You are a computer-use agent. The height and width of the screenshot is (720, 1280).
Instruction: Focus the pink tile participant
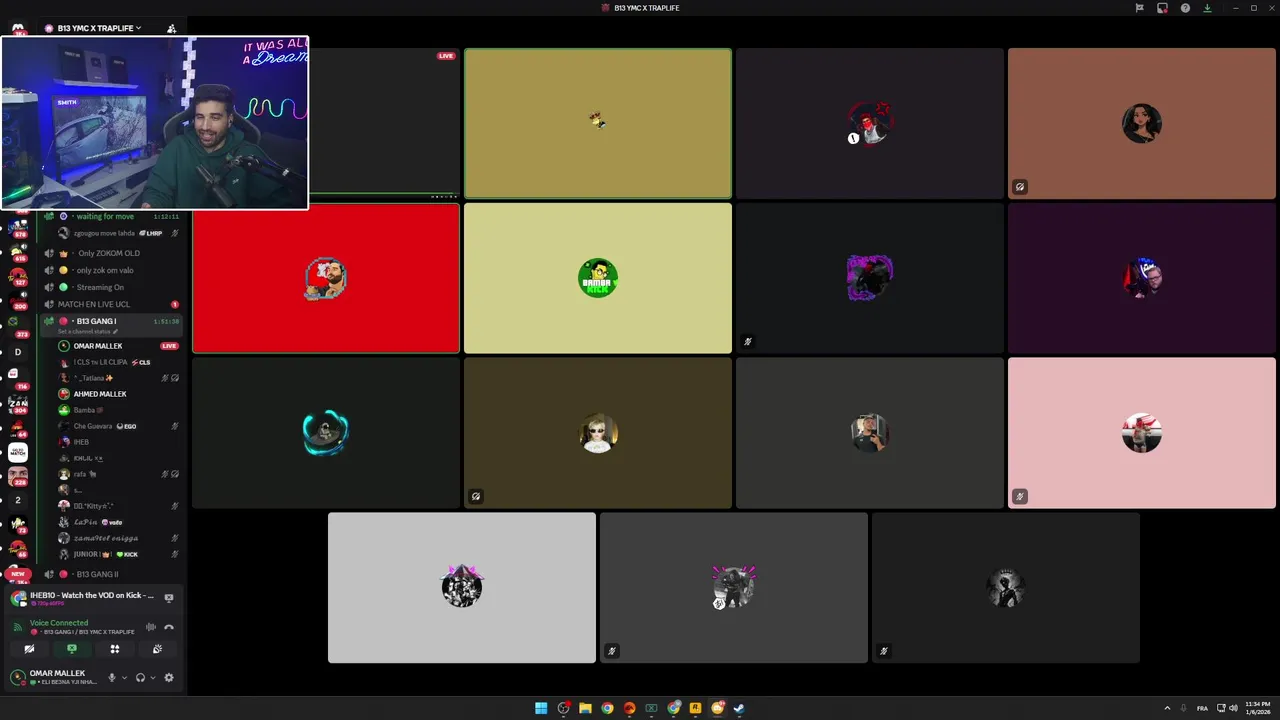[1142, 433]
